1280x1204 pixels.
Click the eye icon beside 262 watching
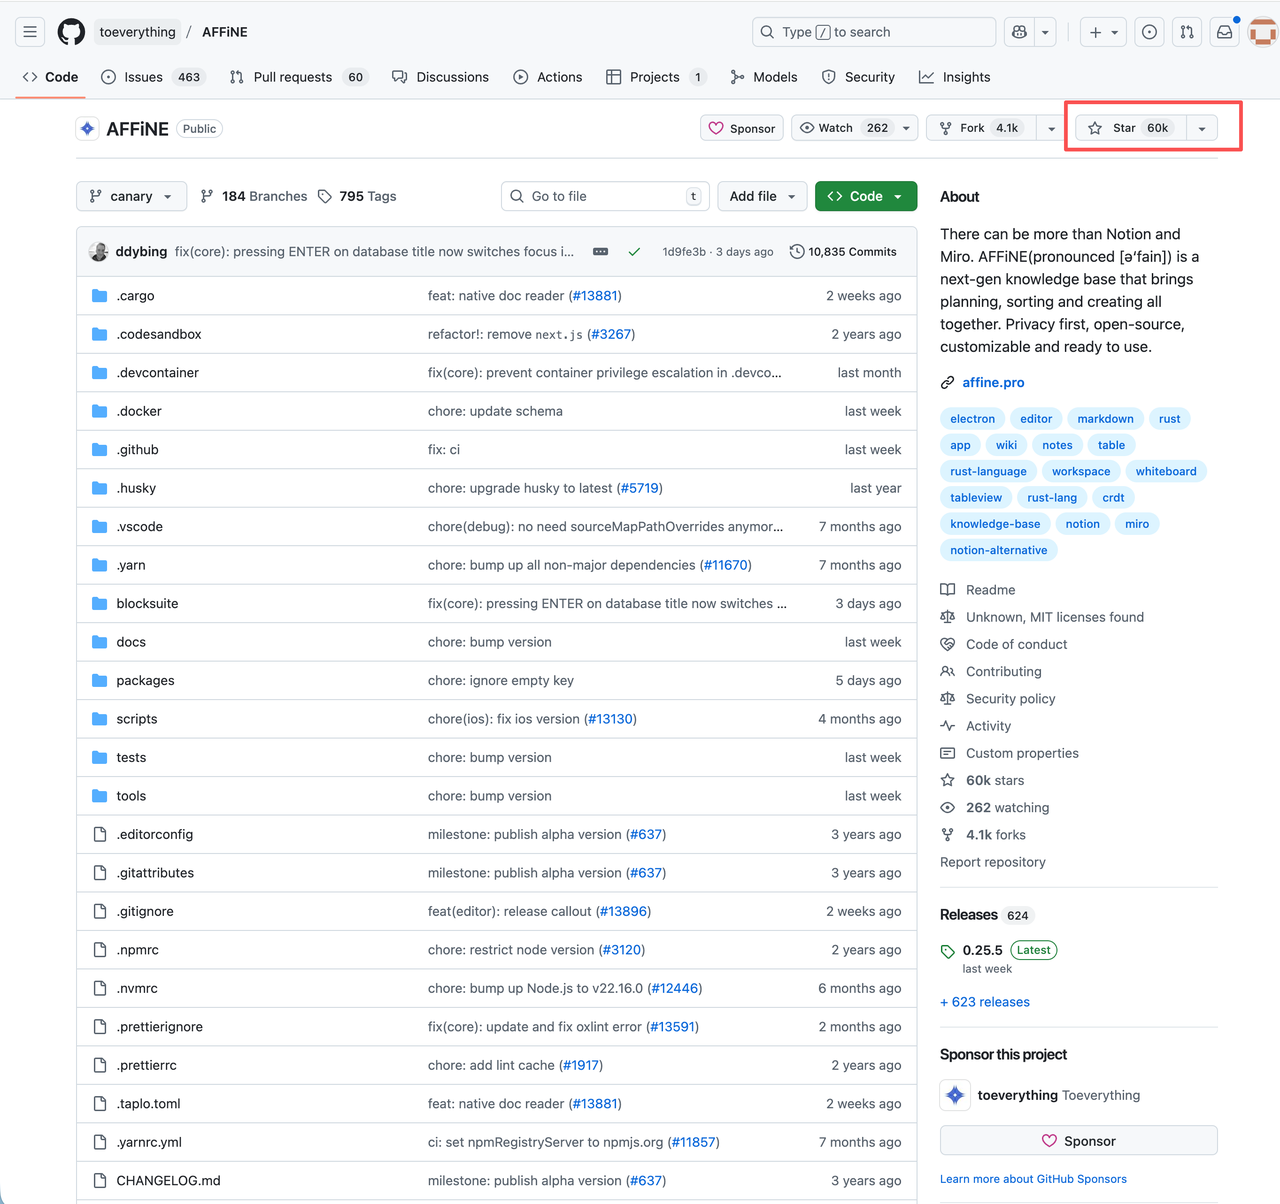point(947,808)
